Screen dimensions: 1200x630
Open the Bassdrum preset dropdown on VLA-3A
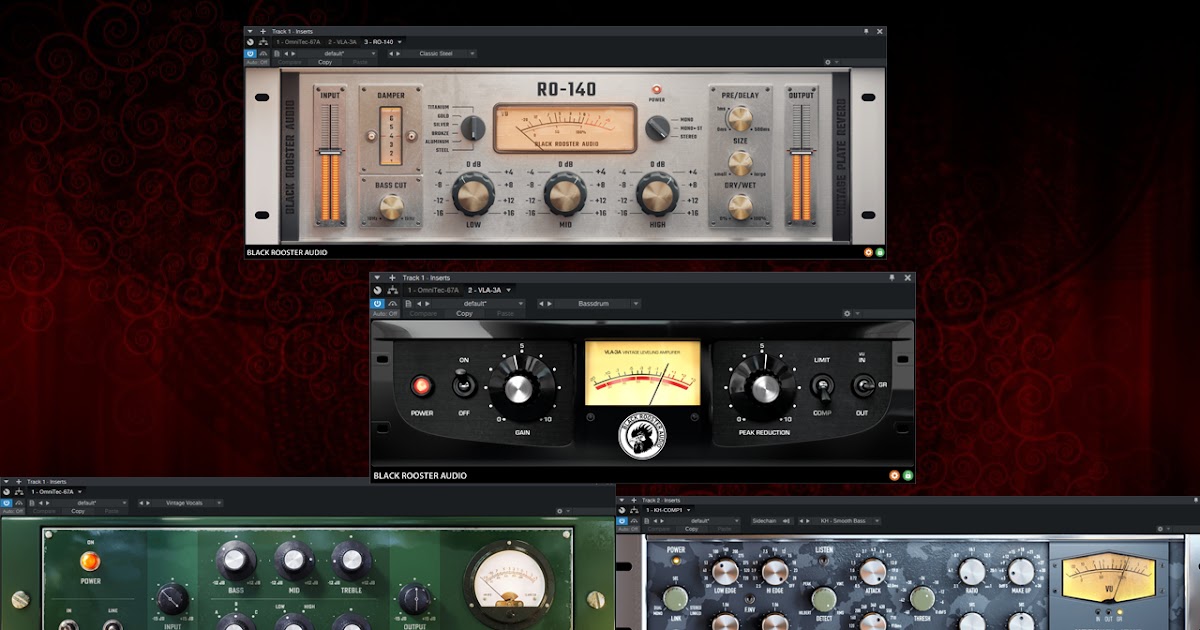click(594, 303)
